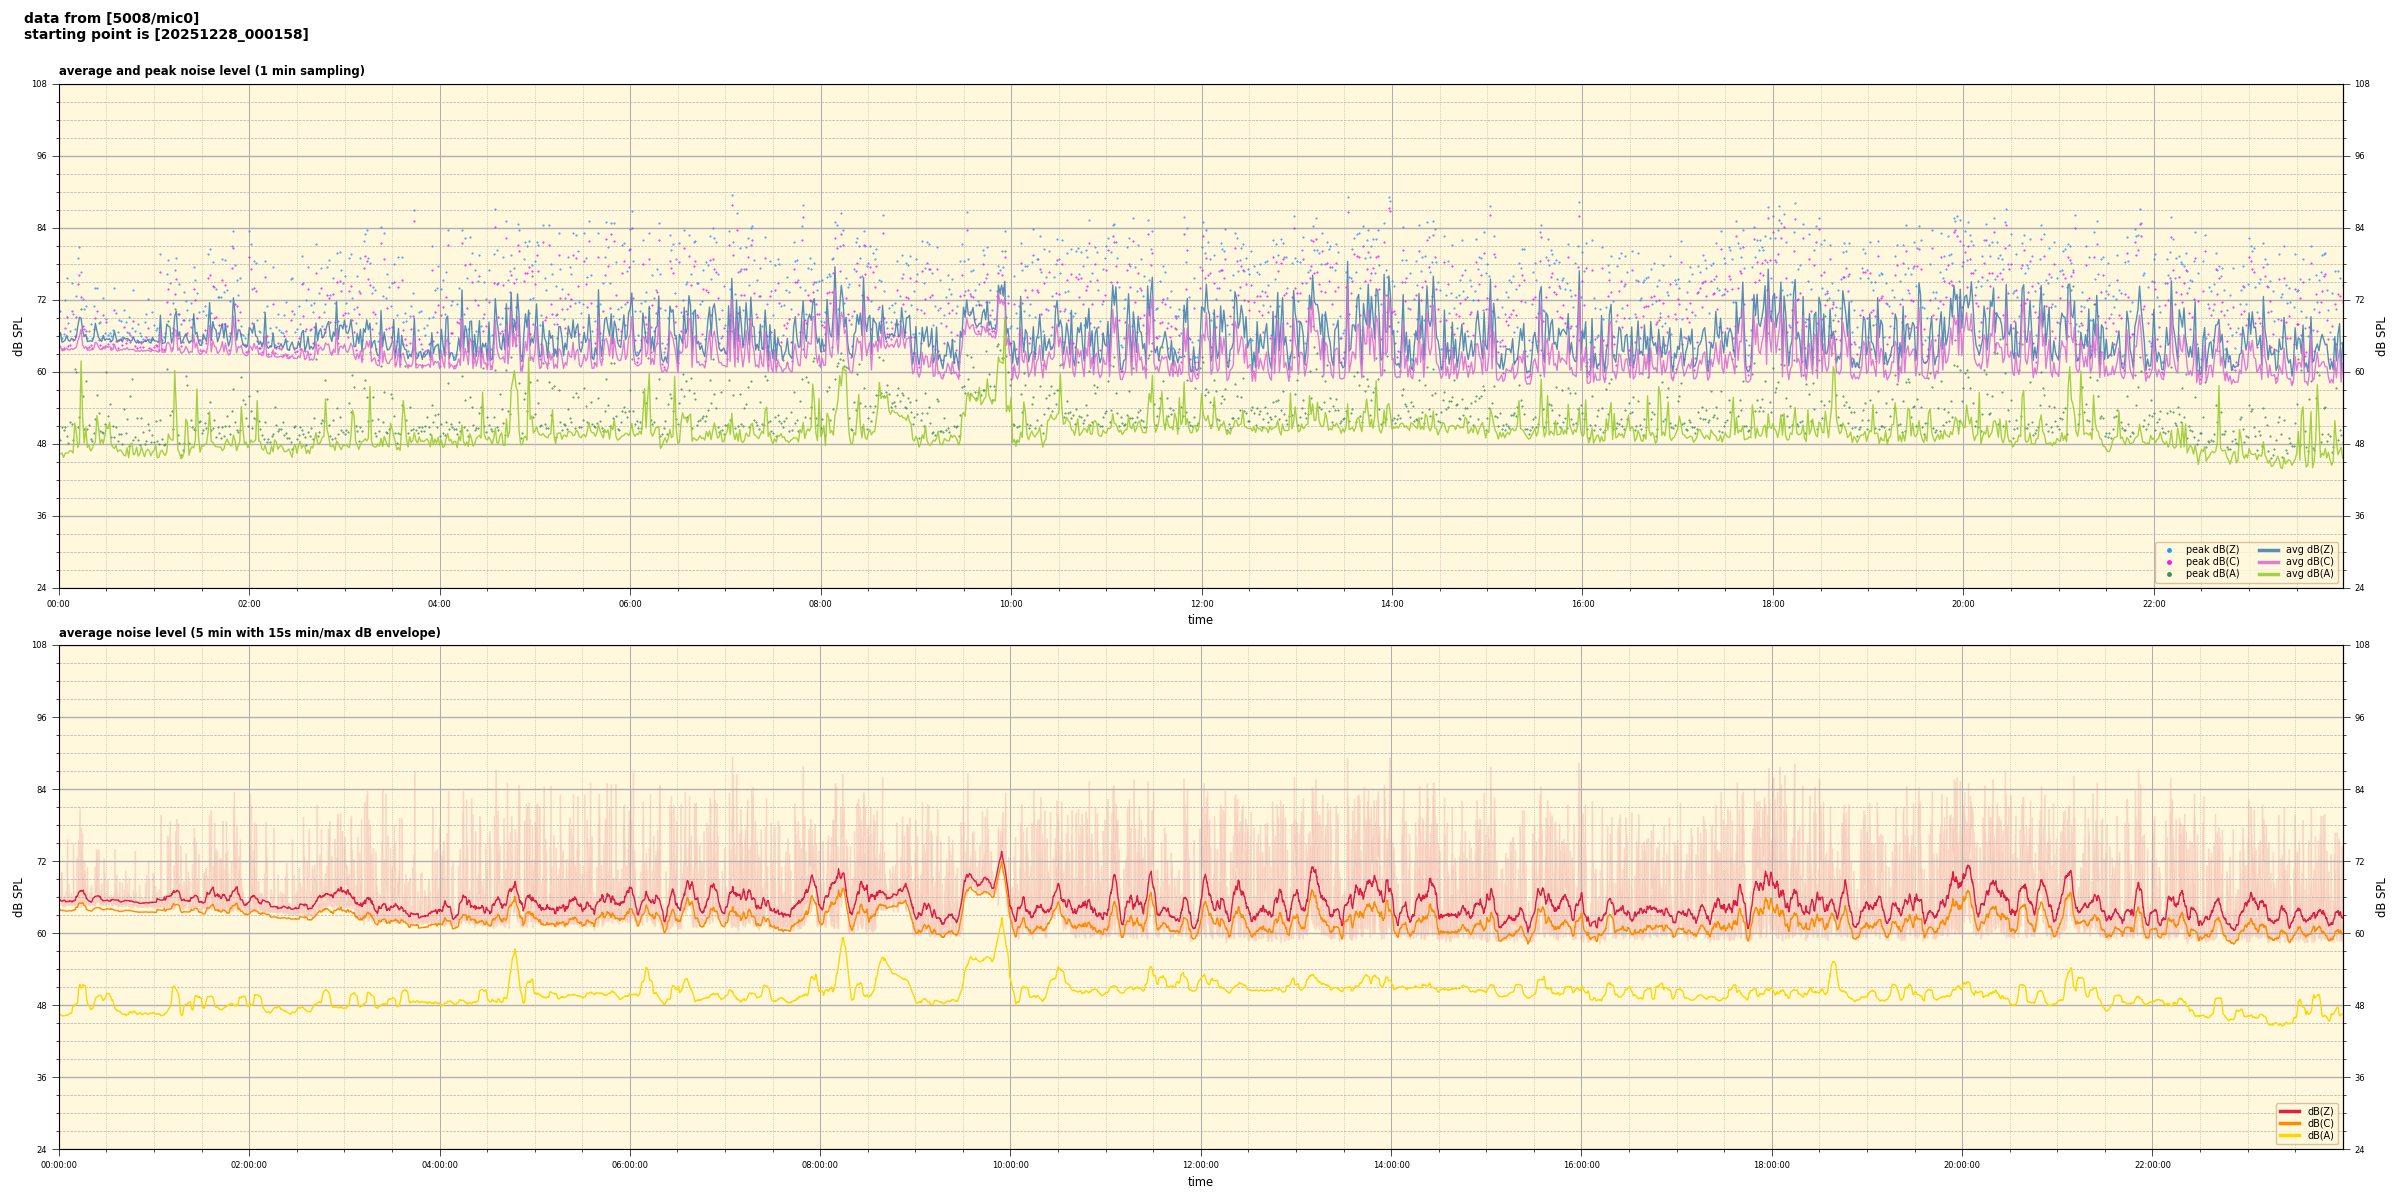Click the '5 min with 15s min/max' chart title

click(x=249, y=633)
